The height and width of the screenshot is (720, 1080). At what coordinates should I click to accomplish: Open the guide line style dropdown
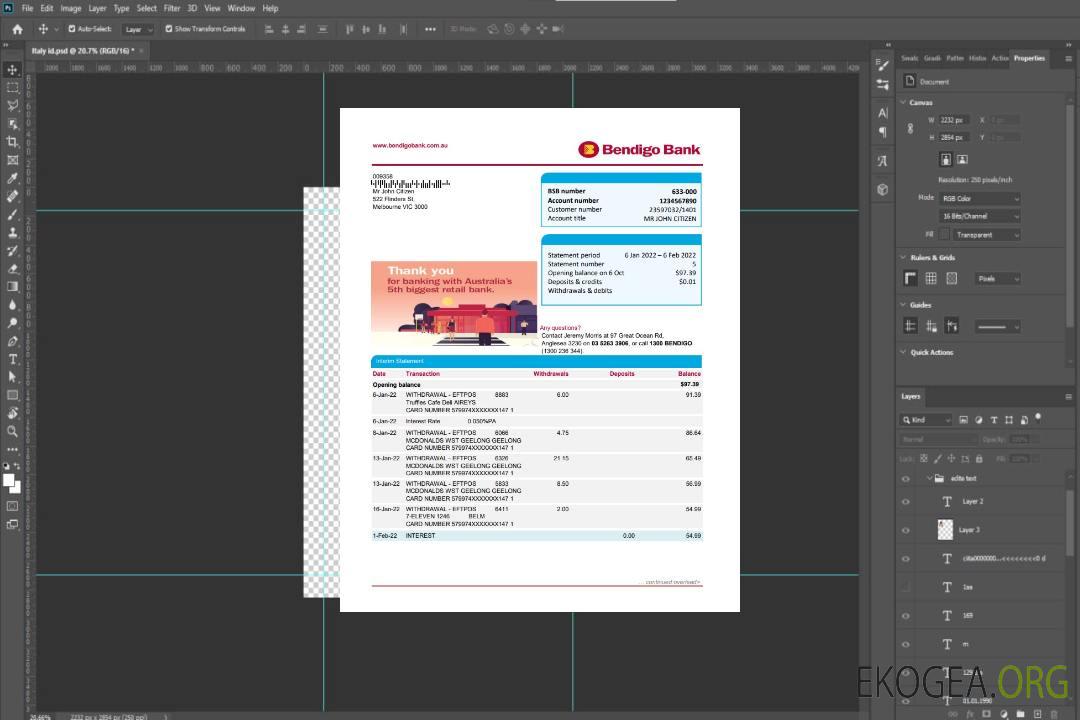point(997,327)
